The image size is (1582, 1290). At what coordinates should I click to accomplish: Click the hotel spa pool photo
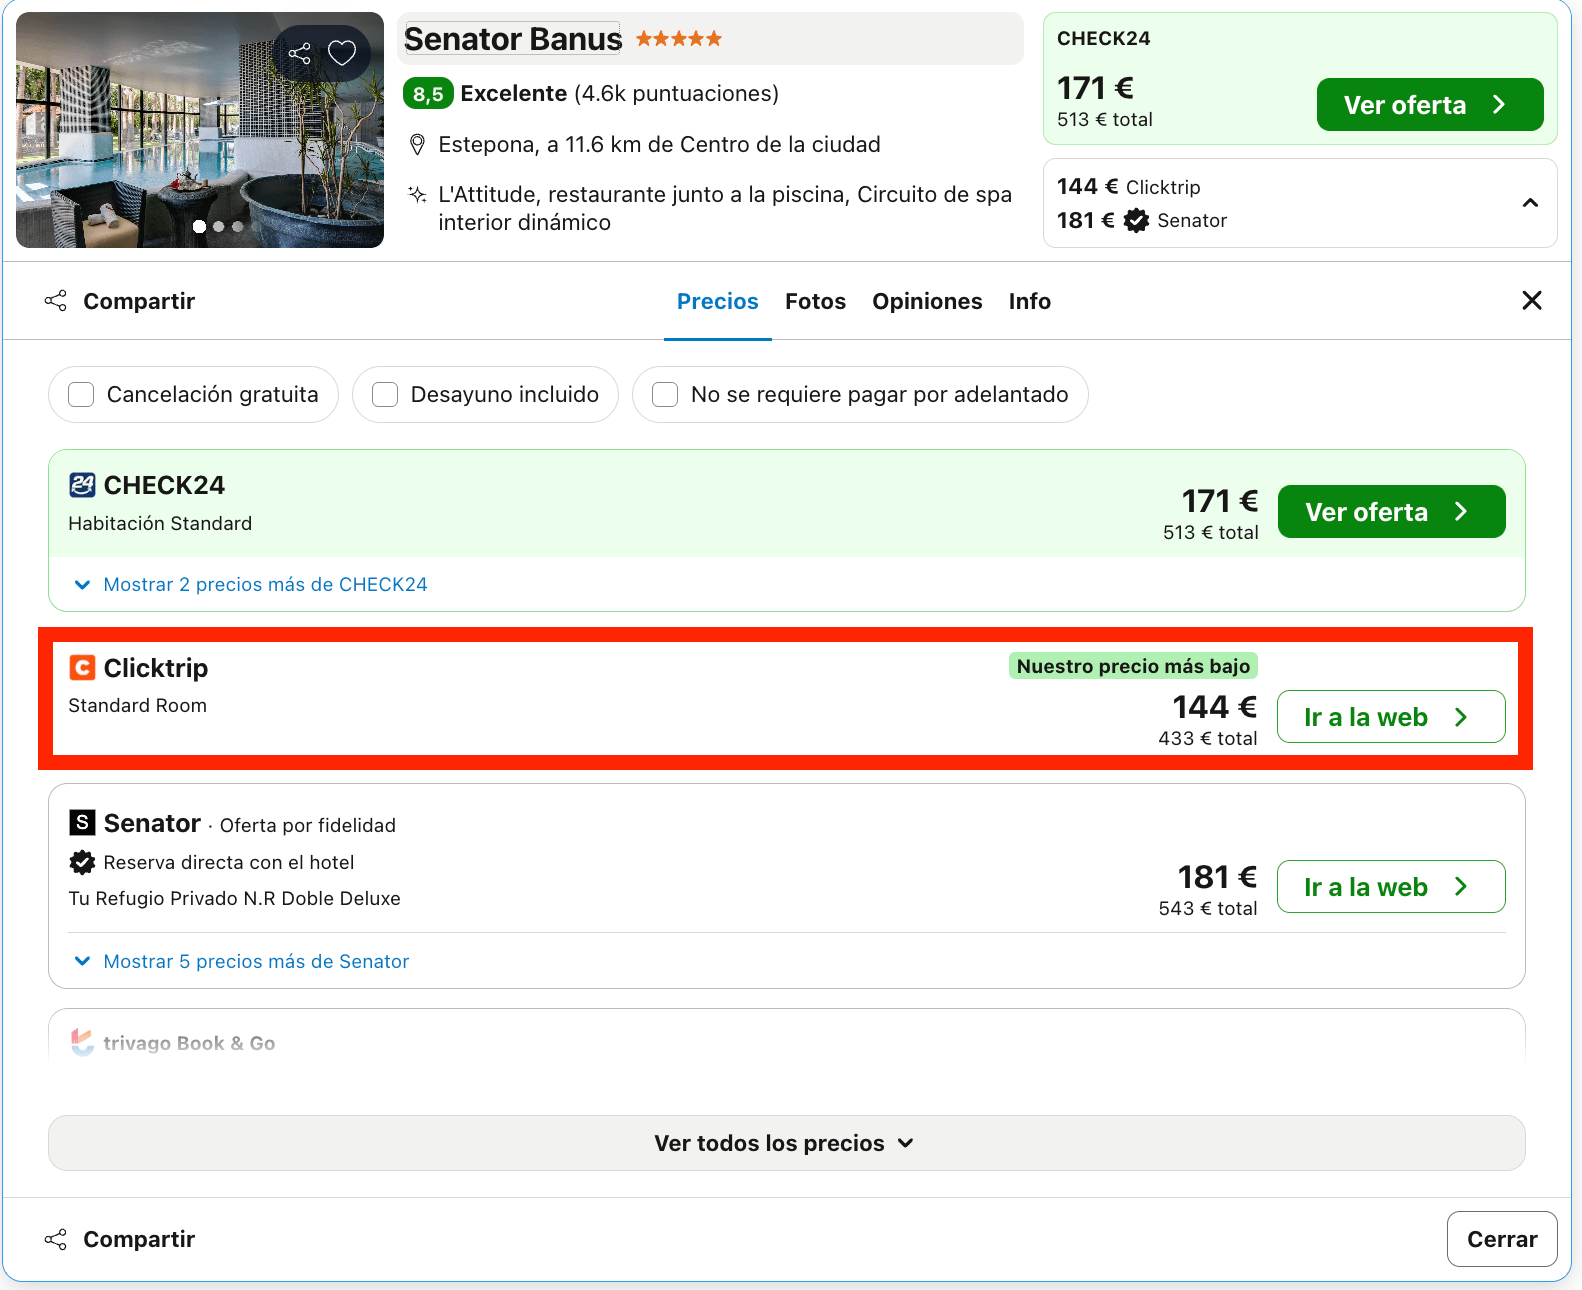click(x=200, y=130)
